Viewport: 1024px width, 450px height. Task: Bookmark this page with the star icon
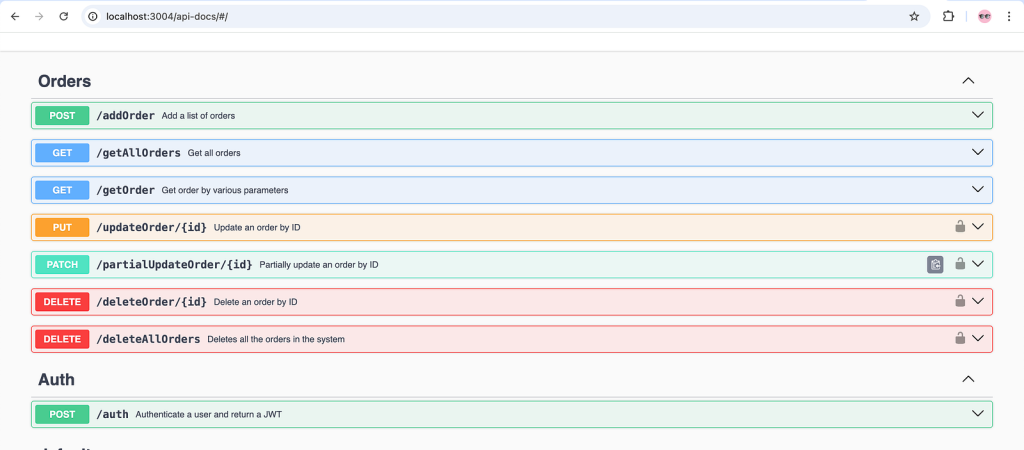(x=913, y=16)
